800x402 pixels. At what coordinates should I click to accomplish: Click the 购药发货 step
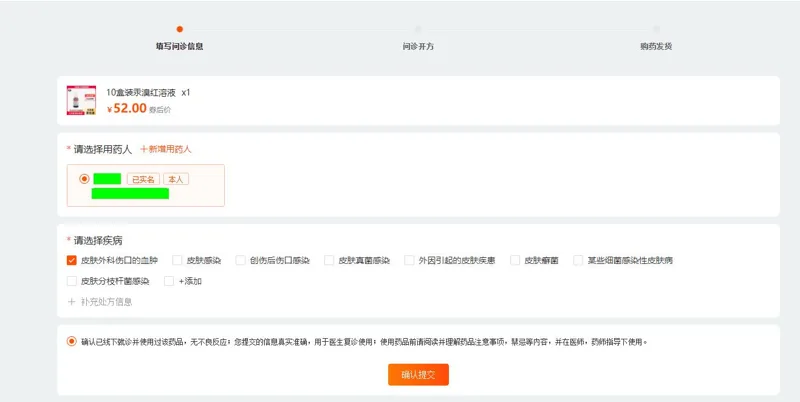(x=656, y=46)
